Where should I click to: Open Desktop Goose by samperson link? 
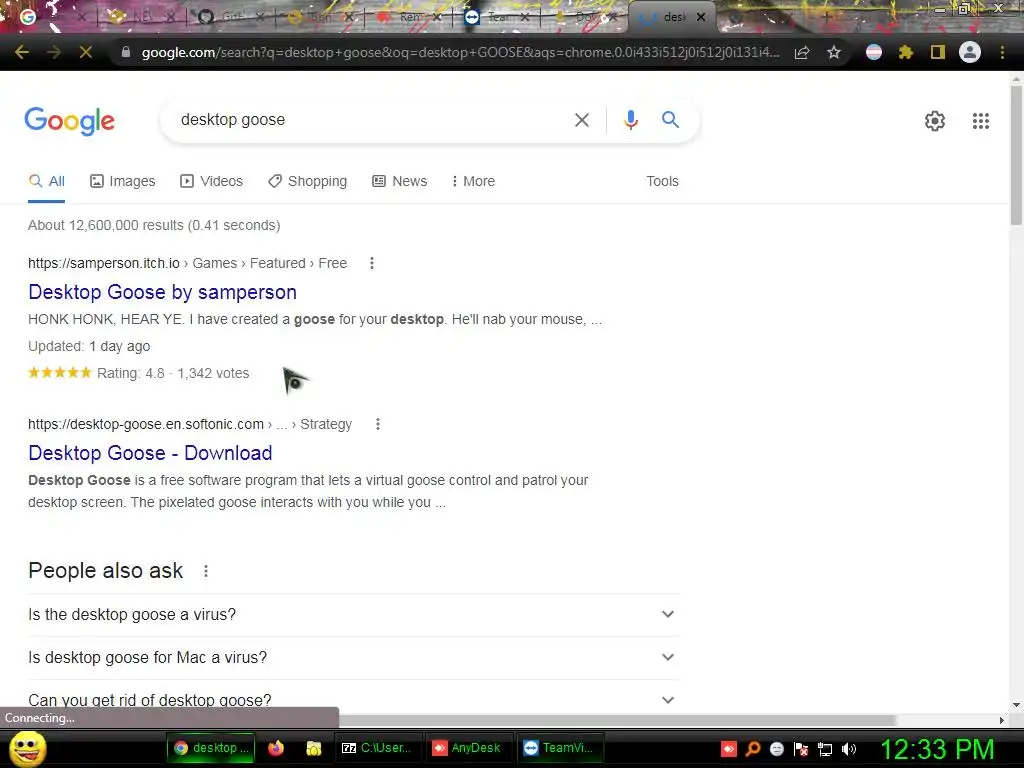pyautogui.click(x=163, y=292)
